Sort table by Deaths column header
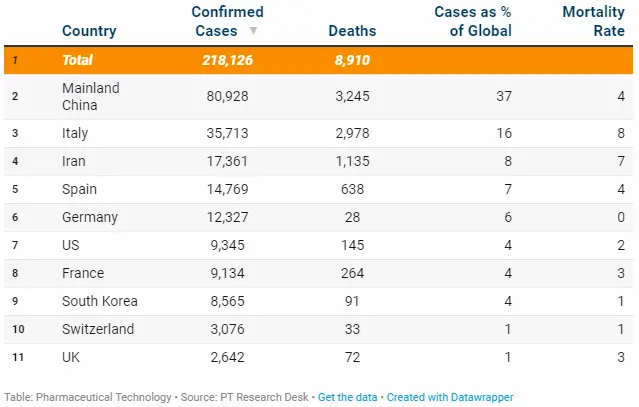639x407 pixels. (x=352, y=31)
